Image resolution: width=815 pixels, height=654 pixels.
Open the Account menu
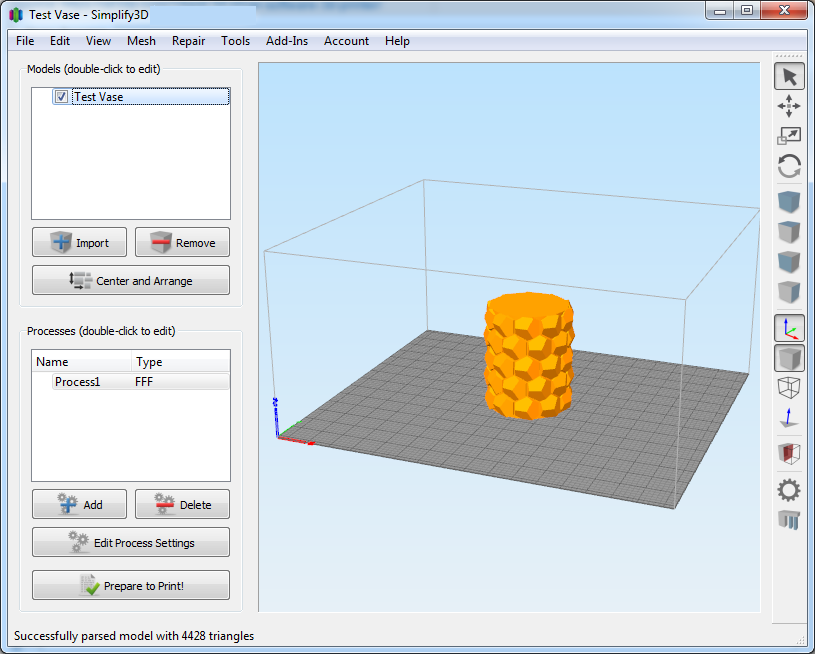347,41
